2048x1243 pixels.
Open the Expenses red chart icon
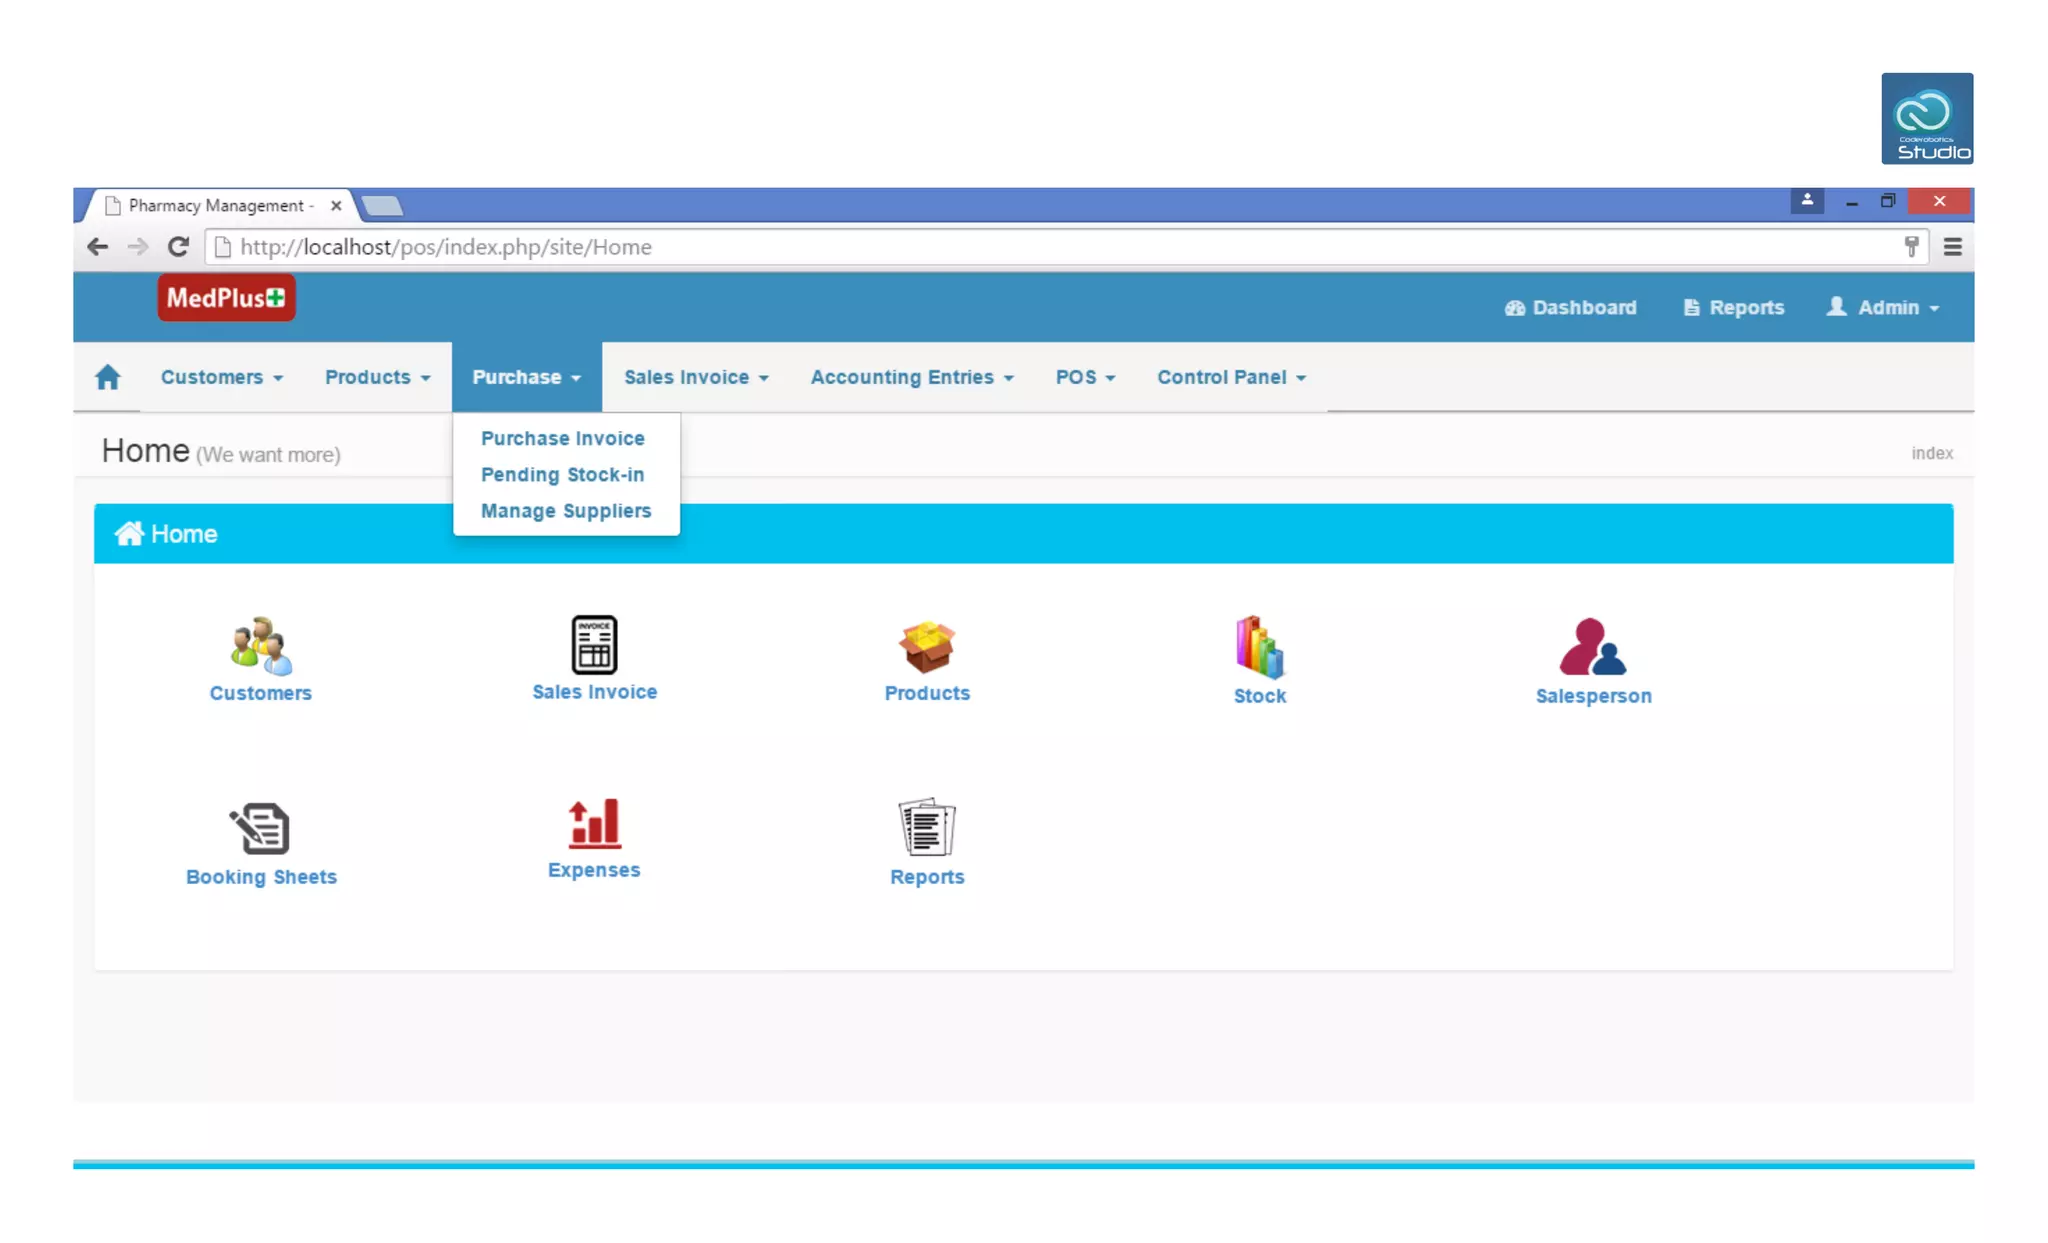tap(594, 824)
